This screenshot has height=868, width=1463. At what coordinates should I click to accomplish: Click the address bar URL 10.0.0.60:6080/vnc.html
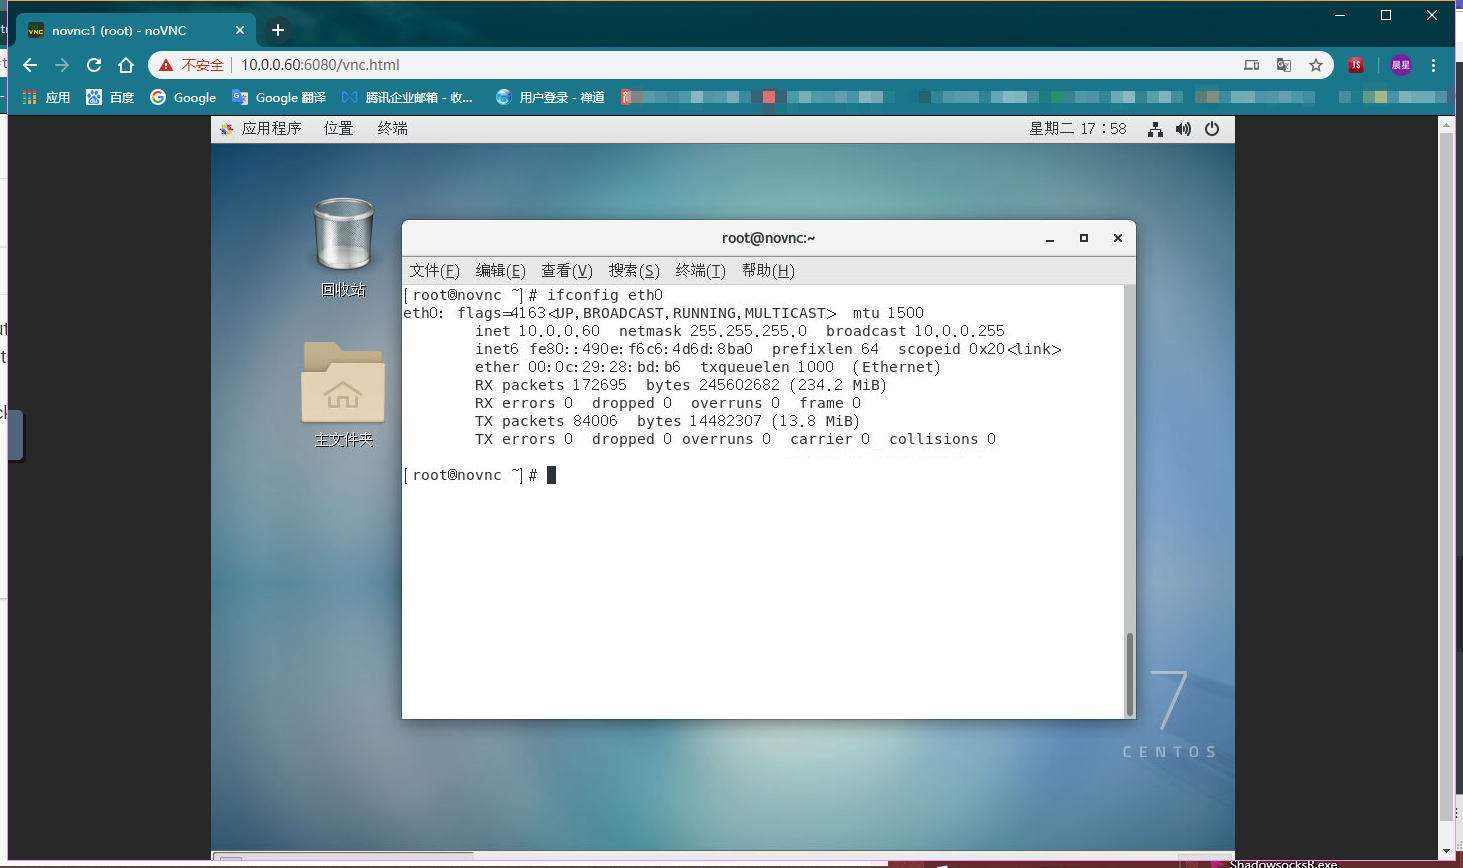(x=320, y=65)
